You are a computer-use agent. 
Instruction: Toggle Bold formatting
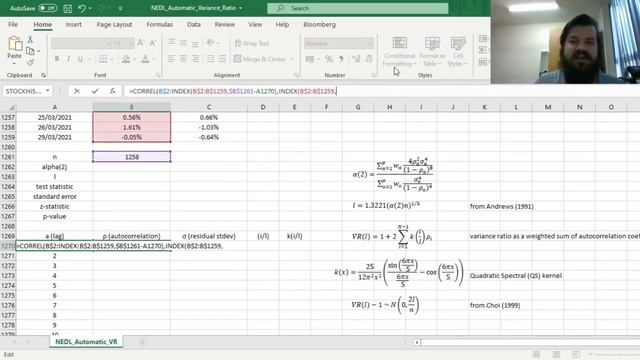click(x=57, y=59)
